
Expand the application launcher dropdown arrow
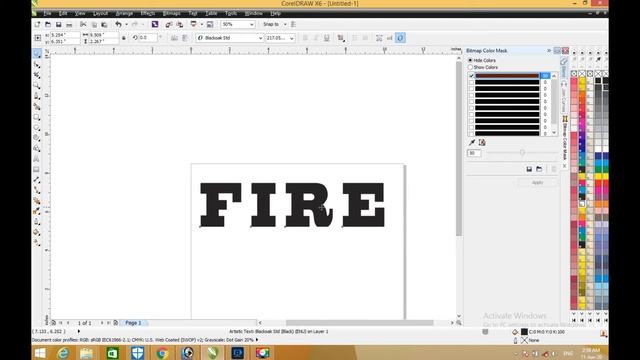tap(201, 24)
